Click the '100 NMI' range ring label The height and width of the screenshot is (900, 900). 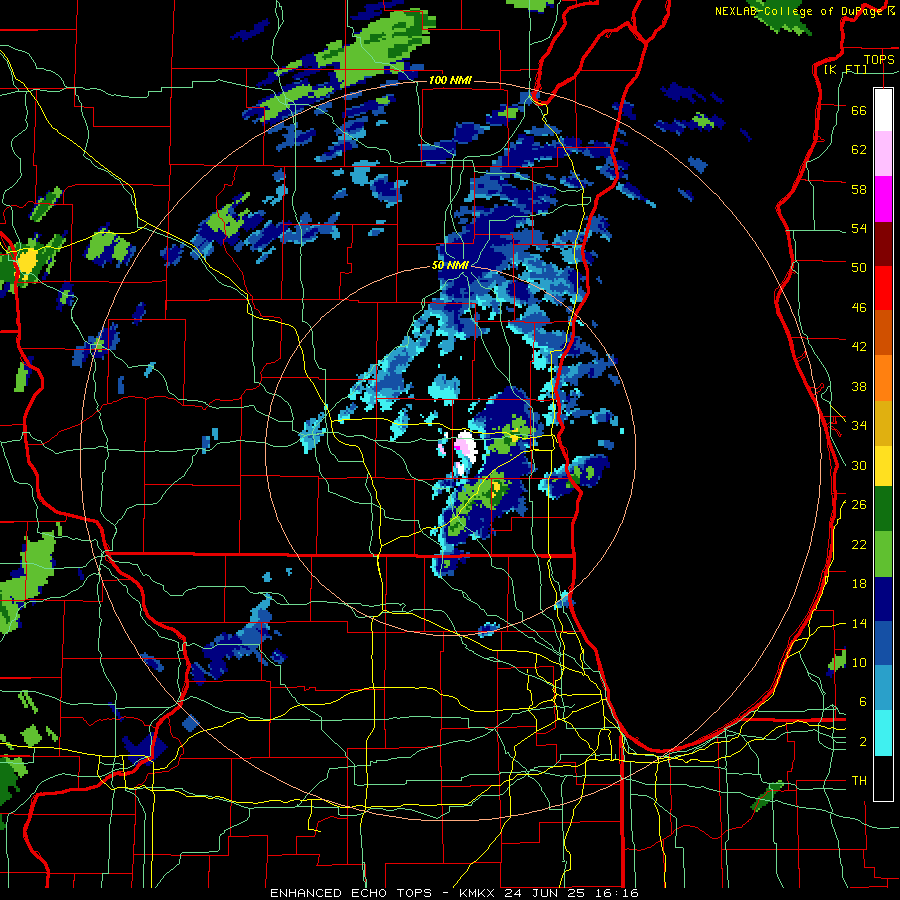[x=450, y=80]
